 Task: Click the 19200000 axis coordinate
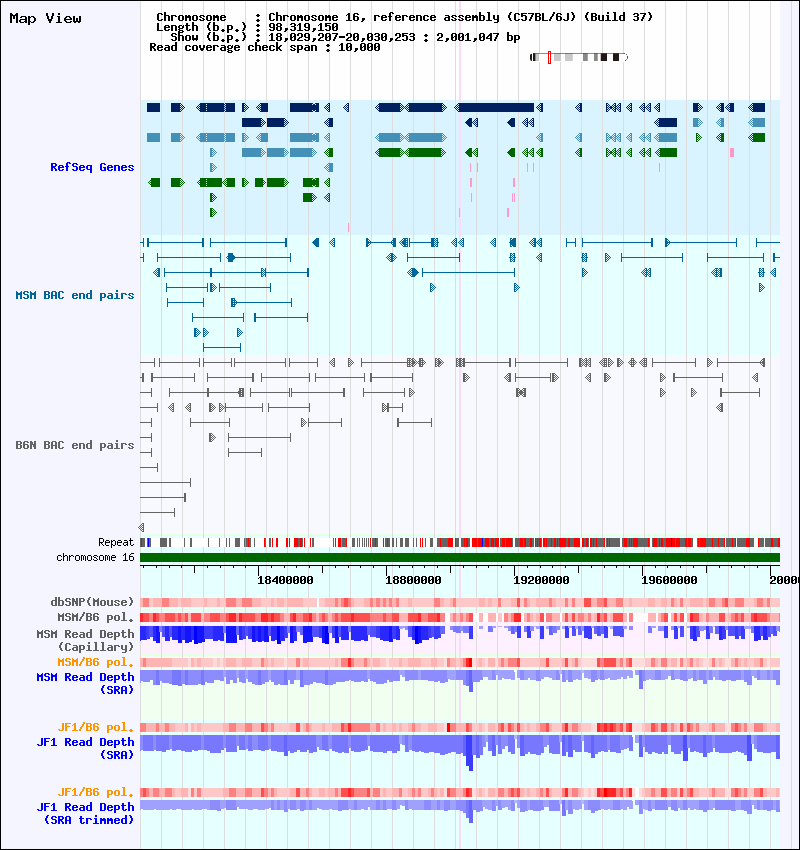(541, 580)
